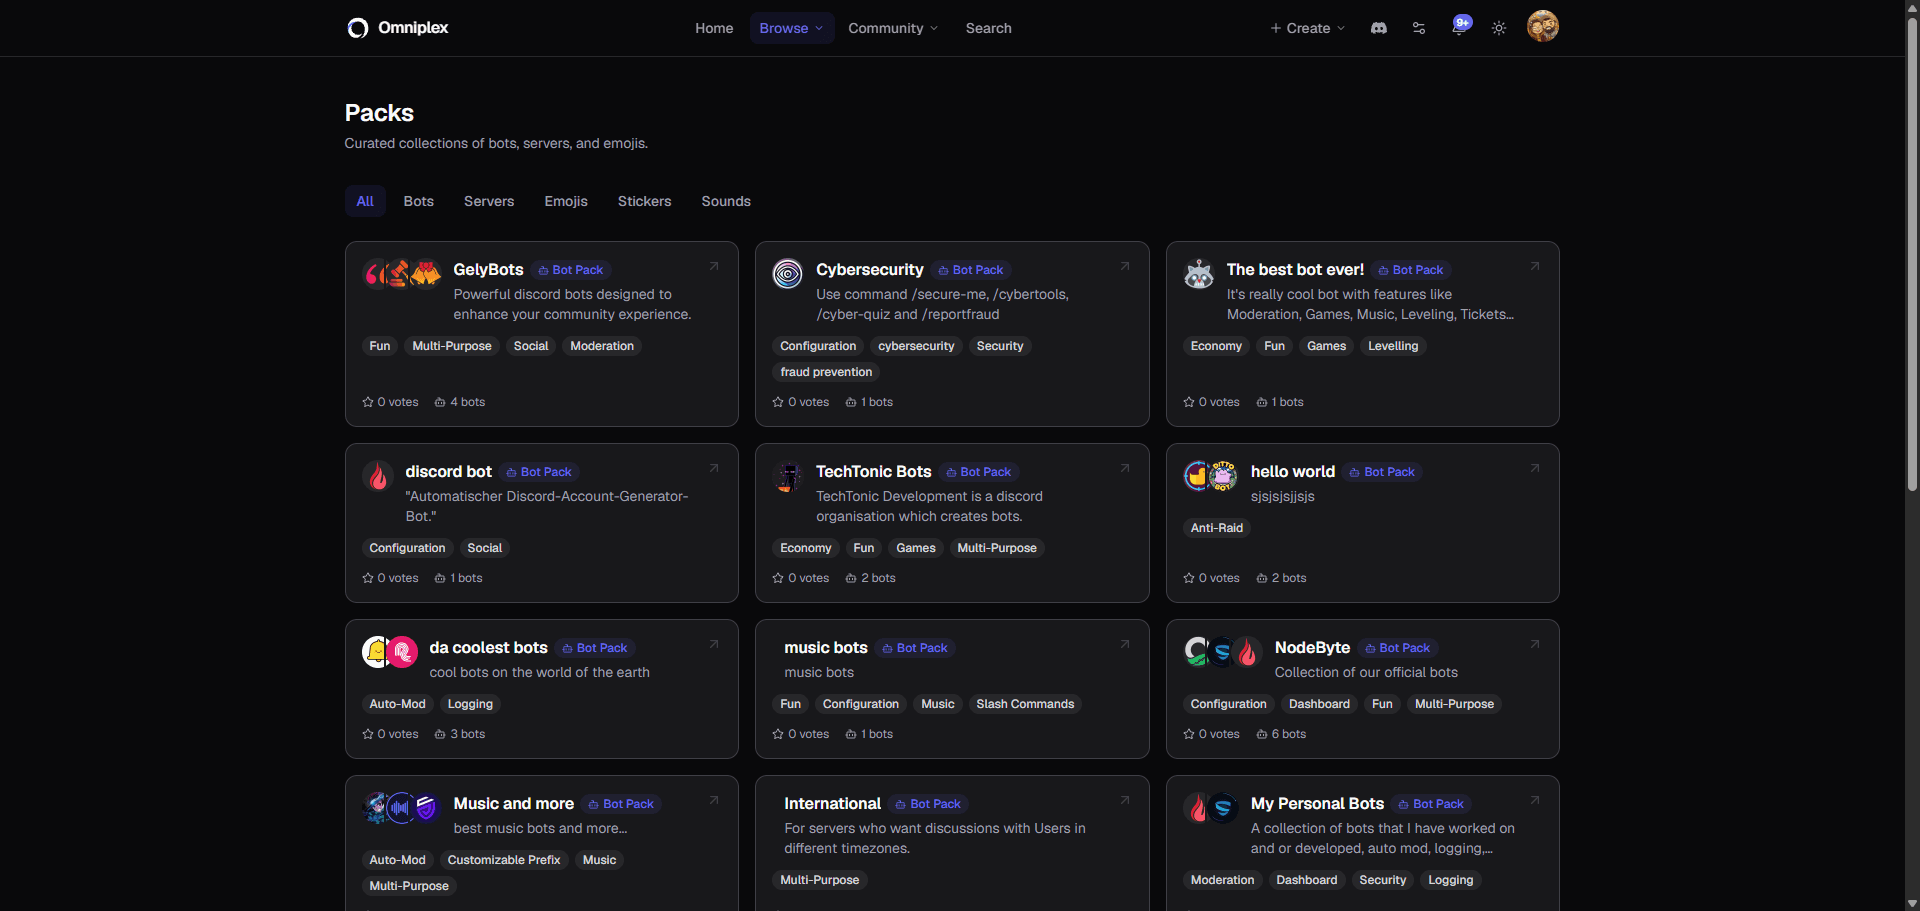Open GelyBots pack external arrow icon

click(714, 266)
